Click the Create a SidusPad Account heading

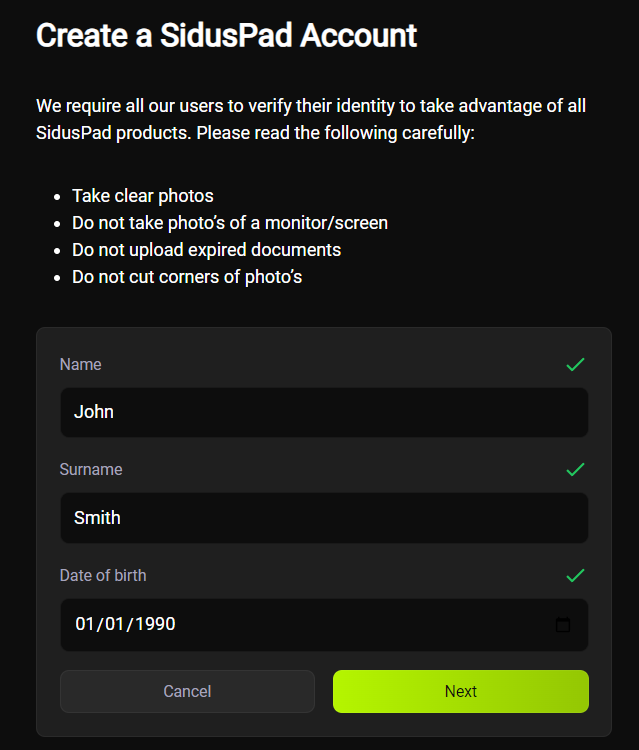(226, 36)
